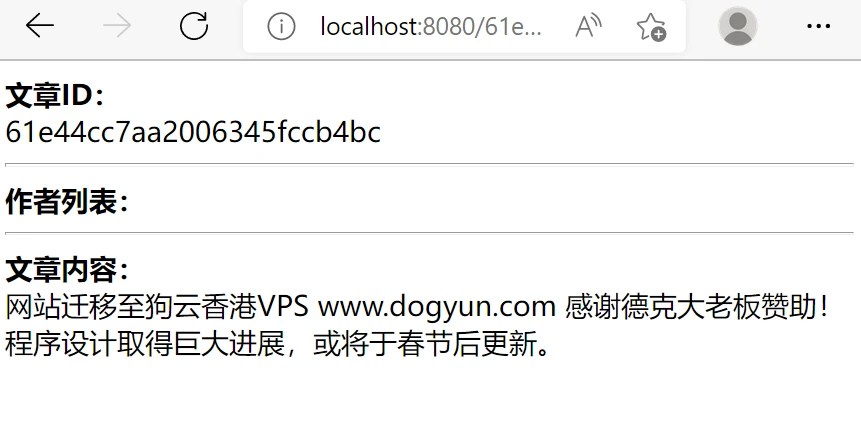
Task: Reload the page with the refresh icon
Action: click(x=194, y=26)
